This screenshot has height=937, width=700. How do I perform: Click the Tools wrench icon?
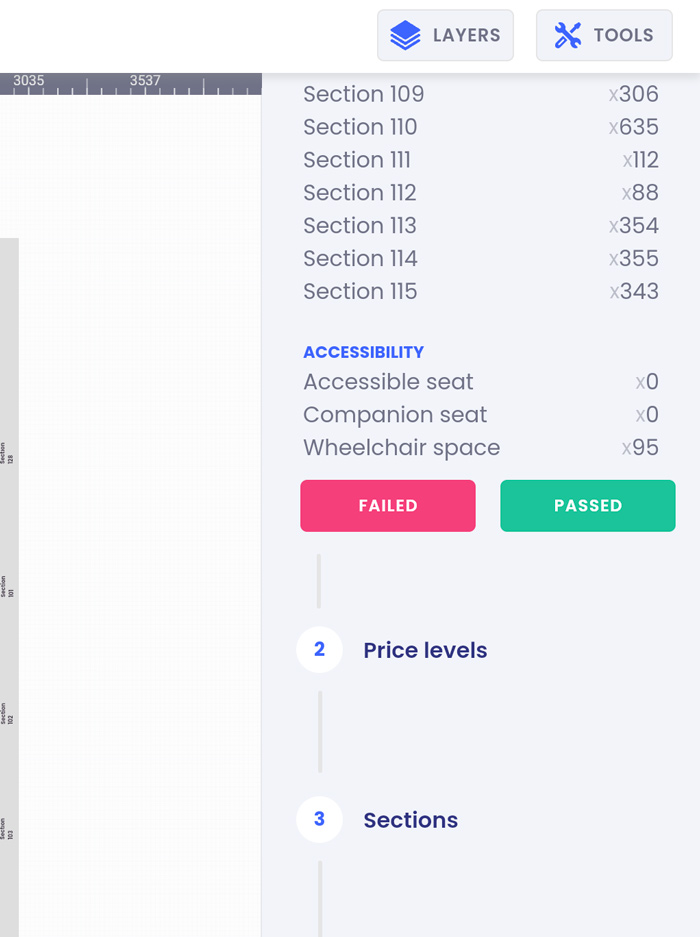click(567, 35)
